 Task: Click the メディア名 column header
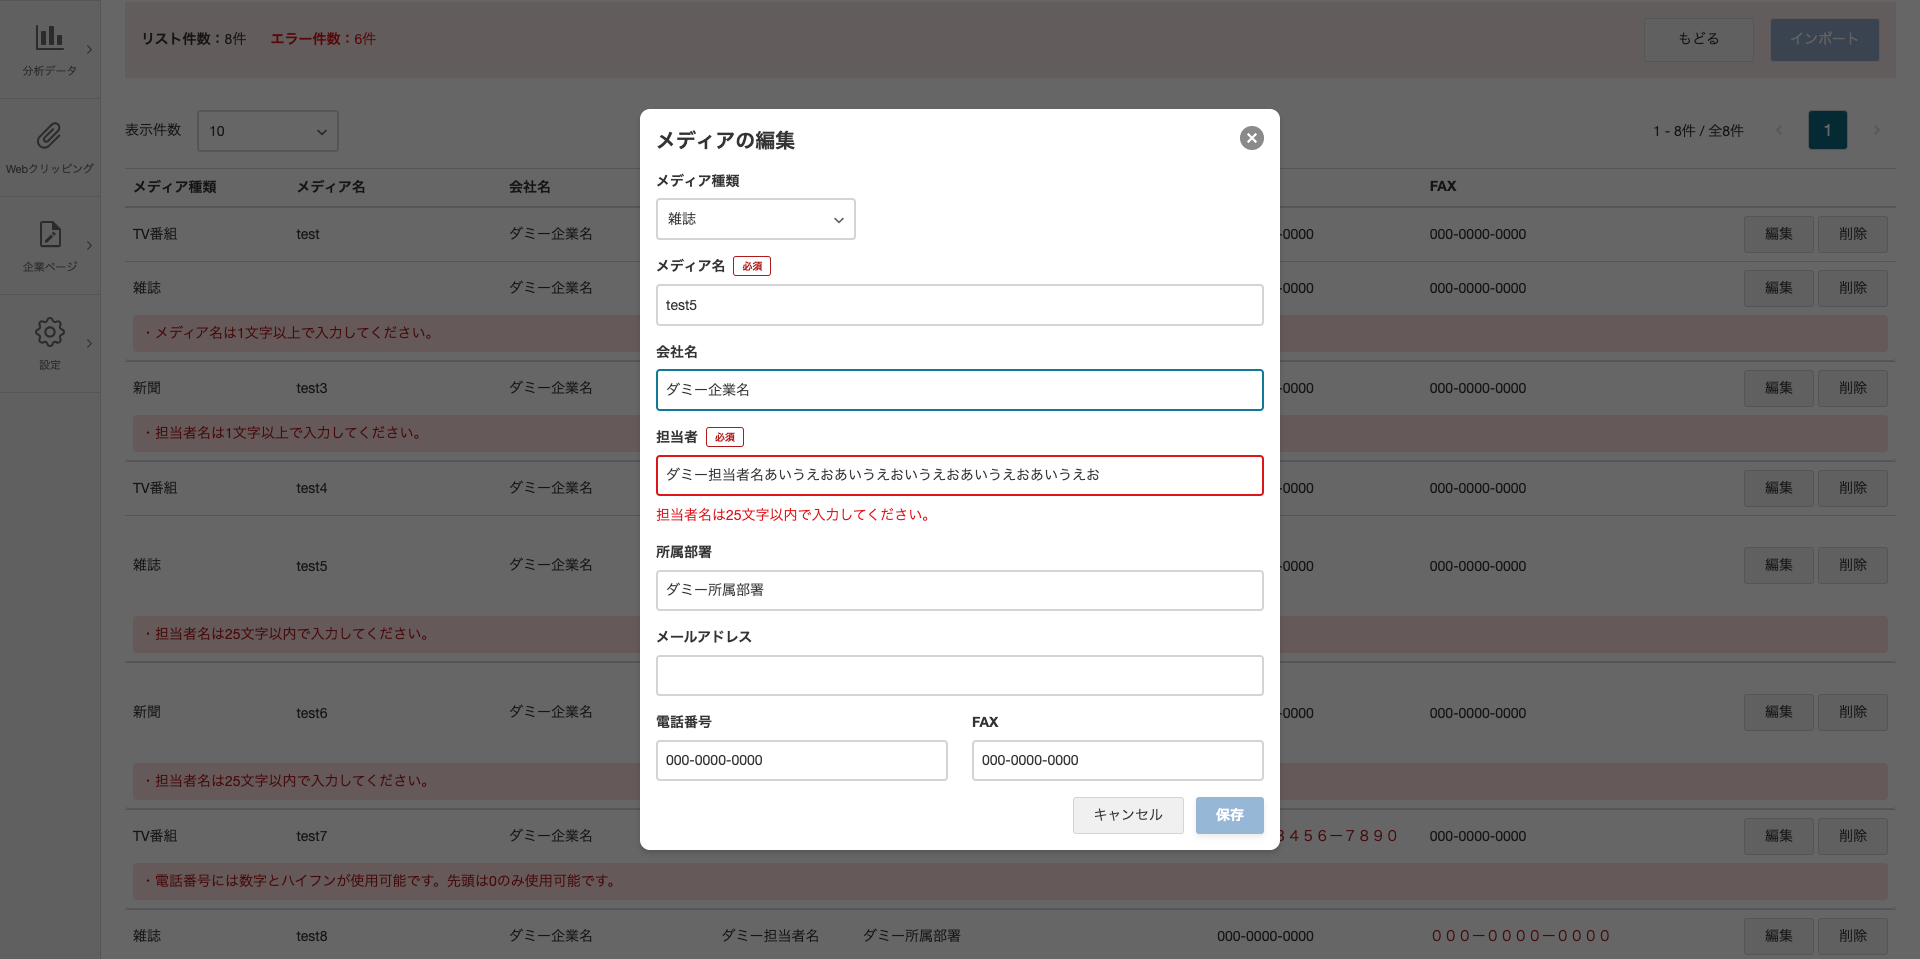[330, 187]
